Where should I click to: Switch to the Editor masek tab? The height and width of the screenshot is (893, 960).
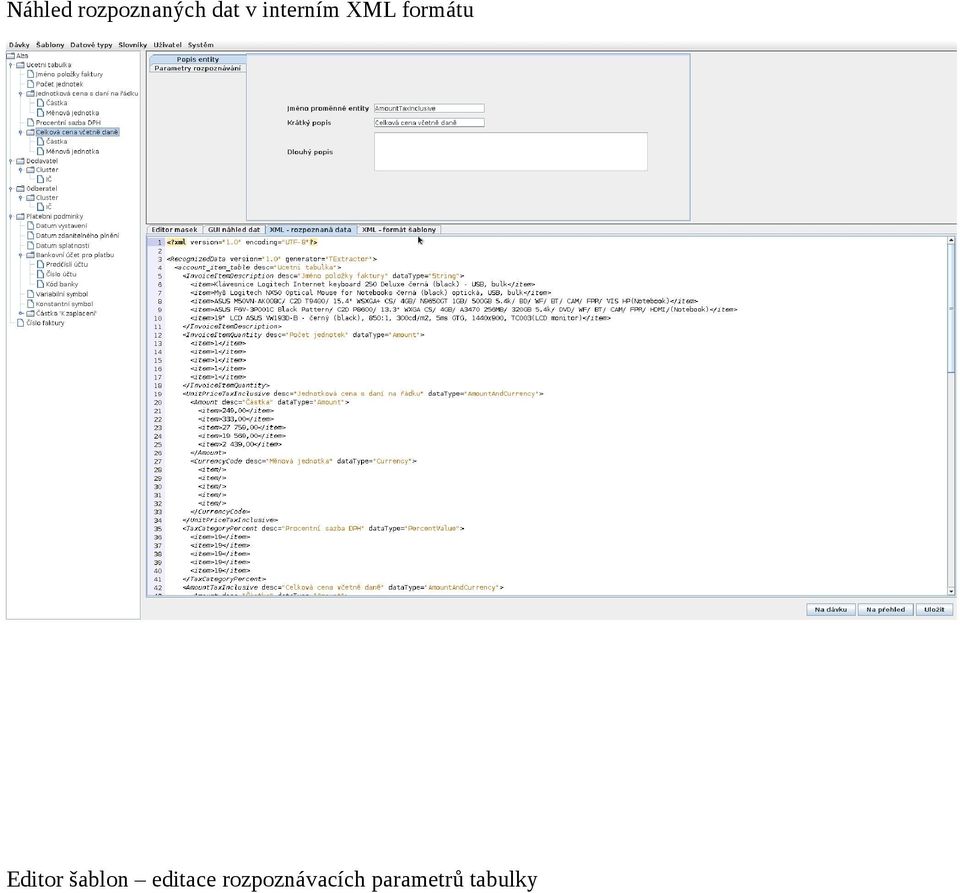pyautogui.click(x=174, y=230)
